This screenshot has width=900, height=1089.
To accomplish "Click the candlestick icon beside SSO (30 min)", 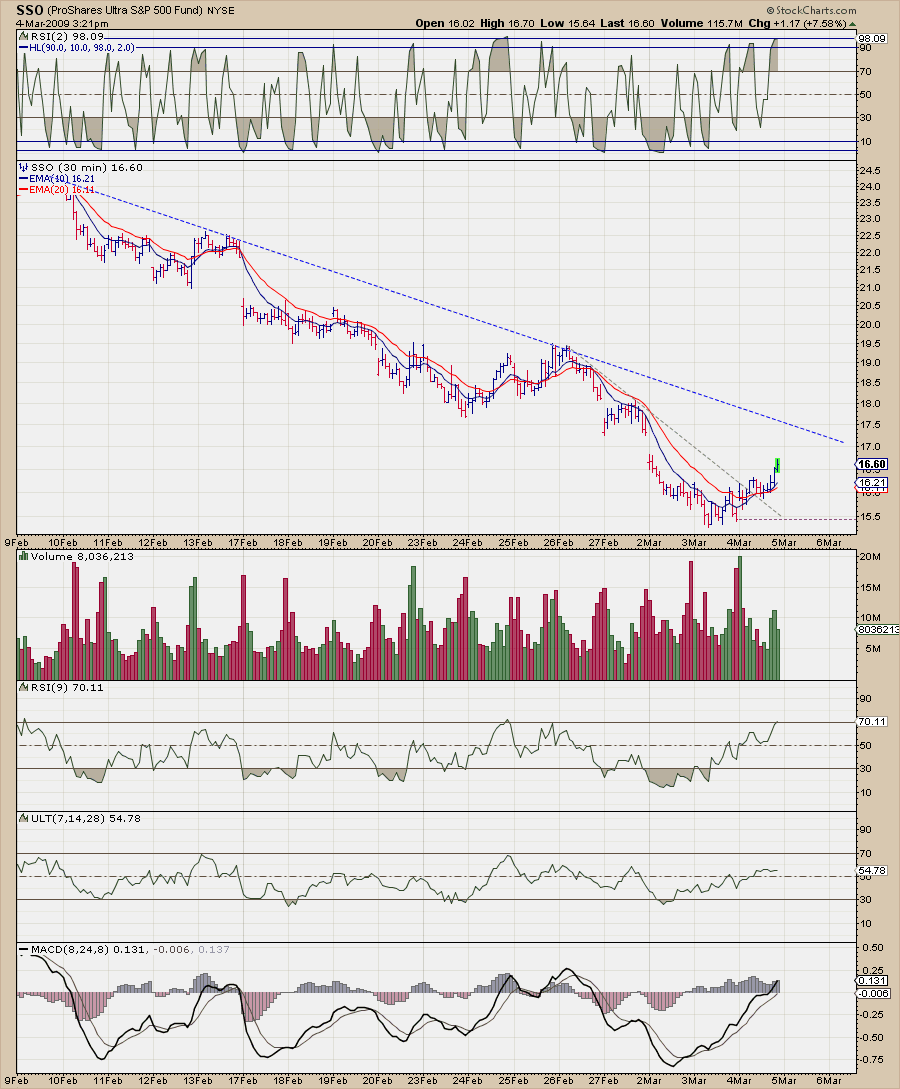I will (24, 167).
